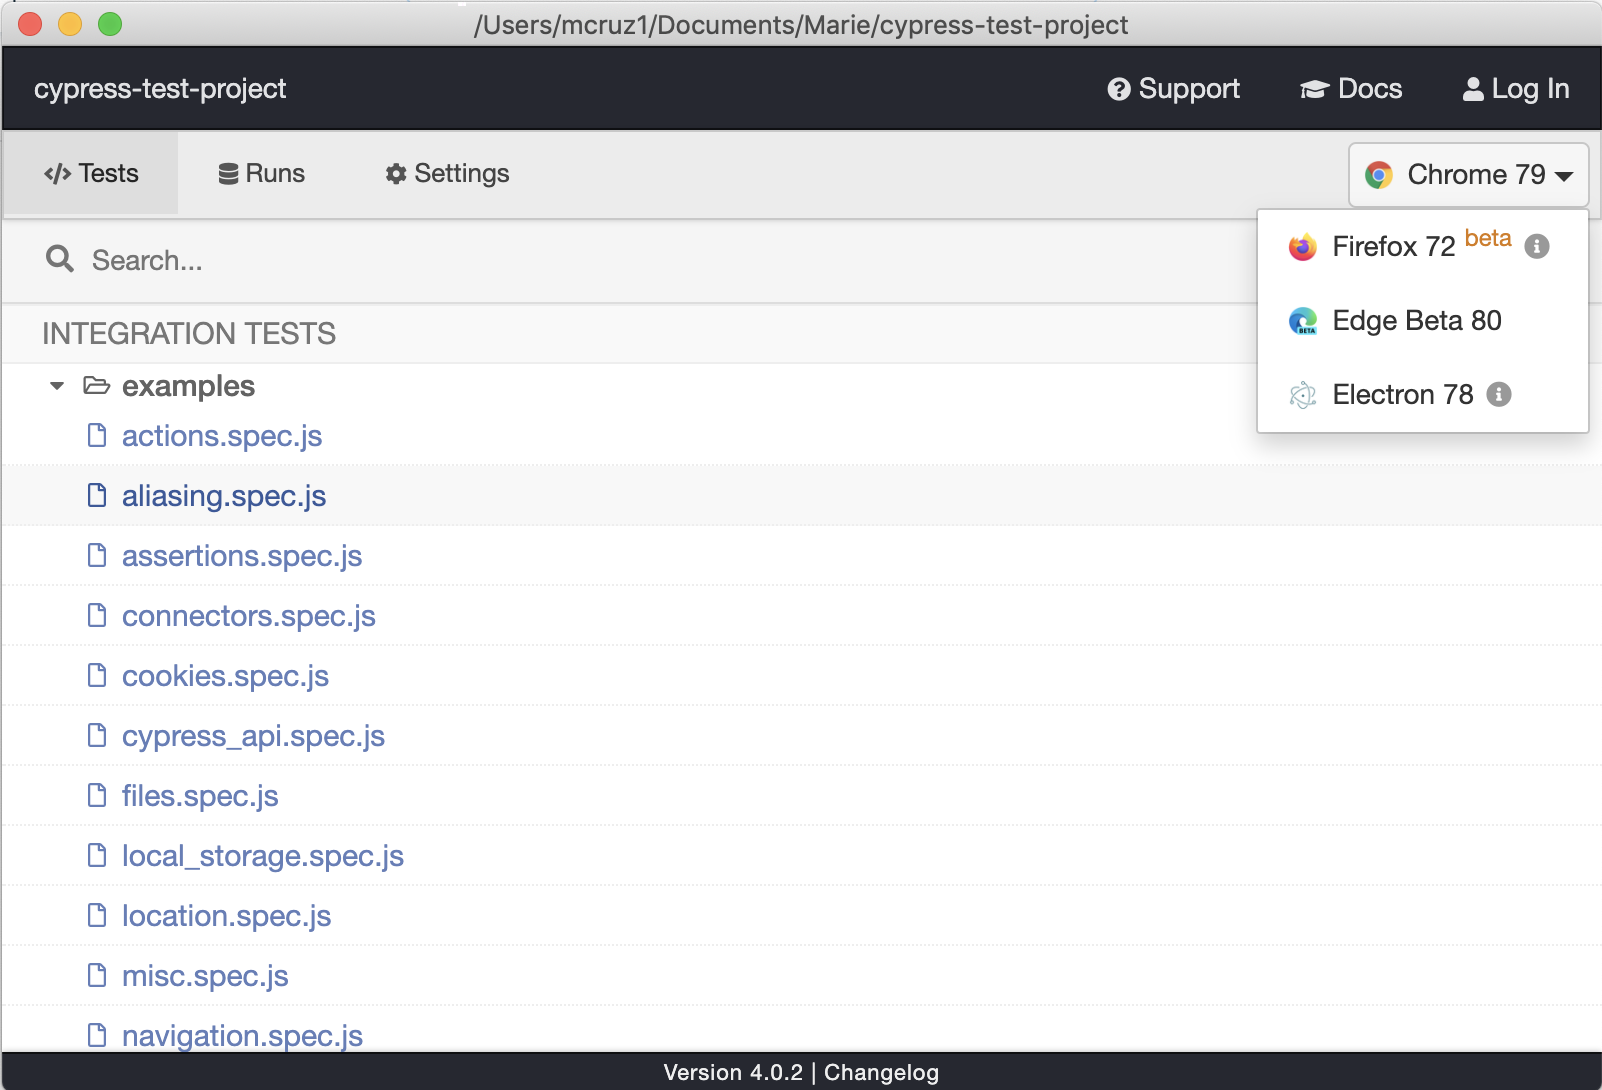Click the Electron logo icon
Screen dimensions: 1602x1090
(x=1302, y=395)
